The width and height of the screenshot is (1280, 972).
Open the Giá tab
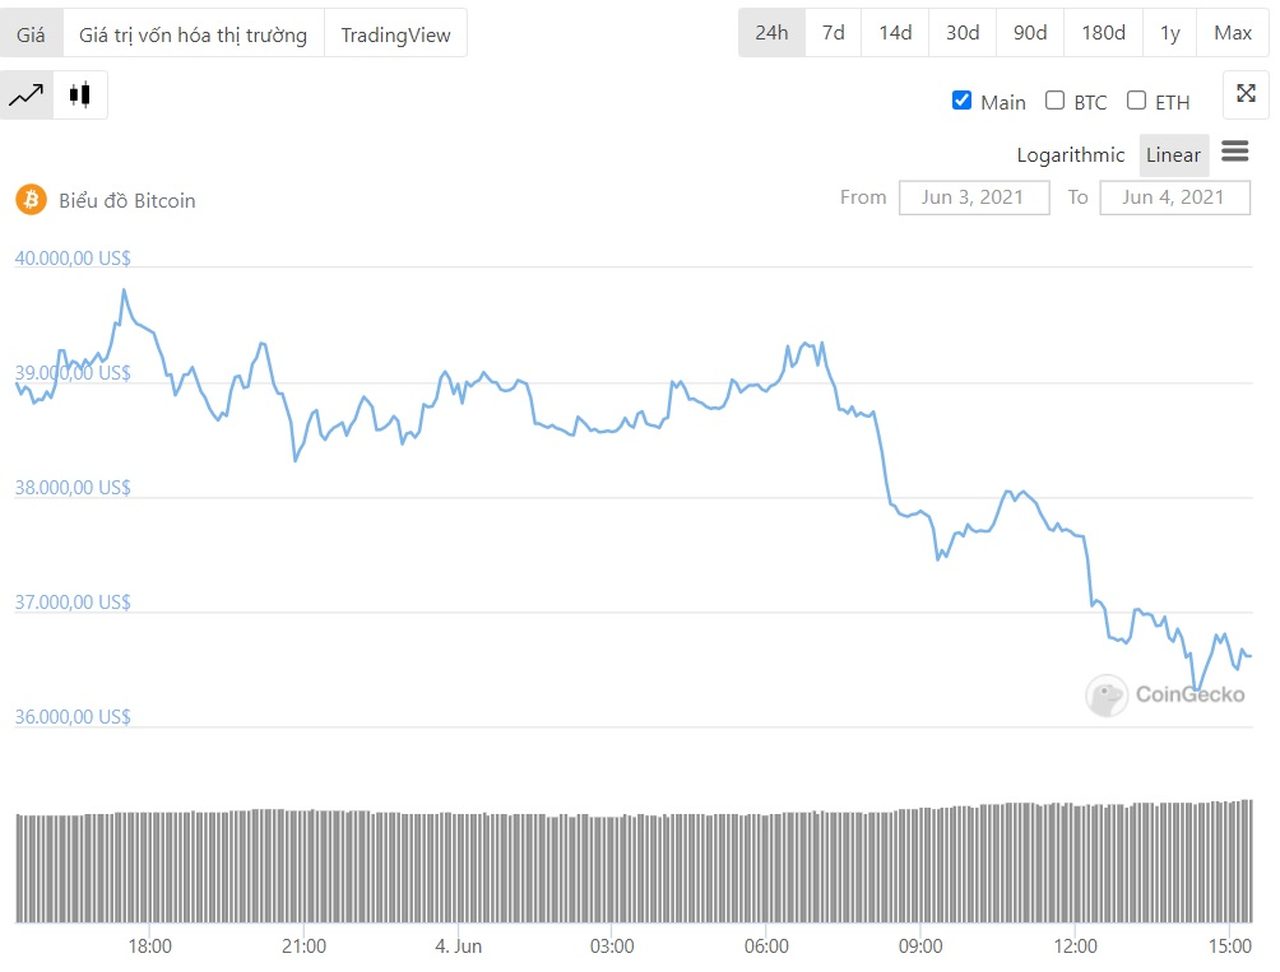(x=31, y=34)
